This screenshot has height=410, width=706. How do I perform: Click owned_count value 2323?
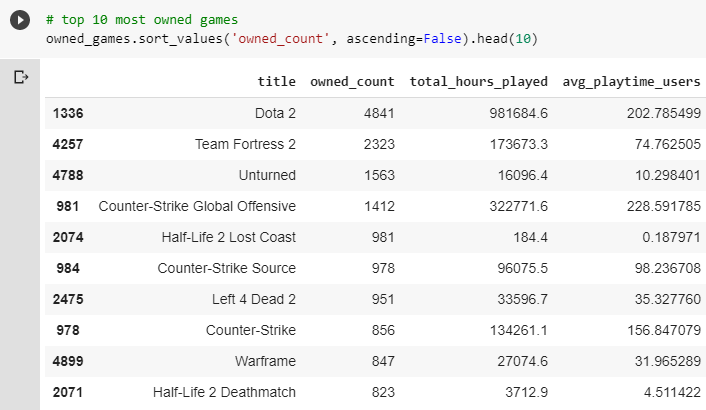point(379,144)
